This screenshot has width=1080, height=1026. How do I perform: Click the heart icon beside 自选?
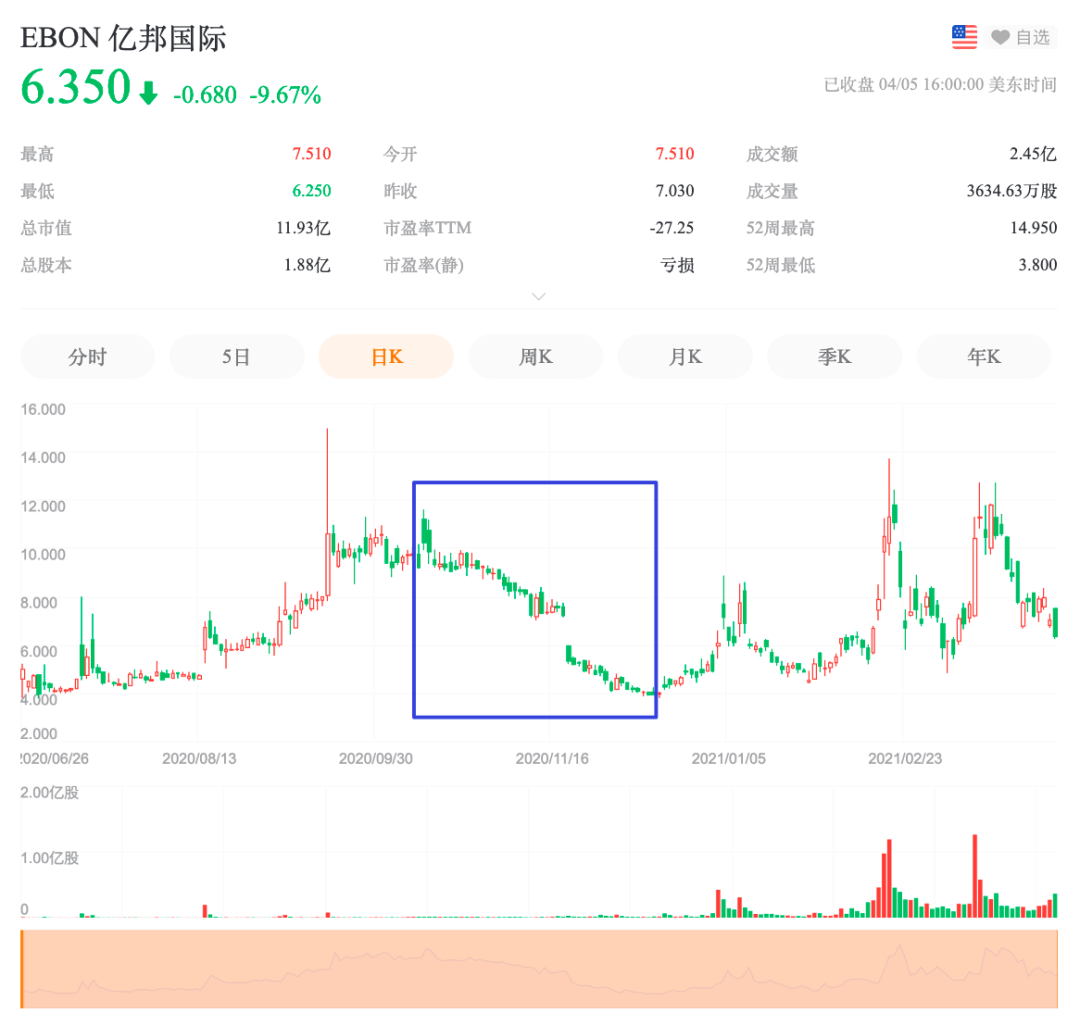point(999,38)
